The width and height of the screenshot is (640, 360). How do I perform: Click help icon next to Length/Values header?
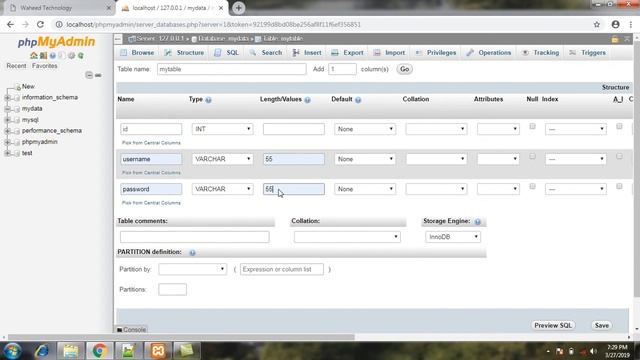[307, 100]
